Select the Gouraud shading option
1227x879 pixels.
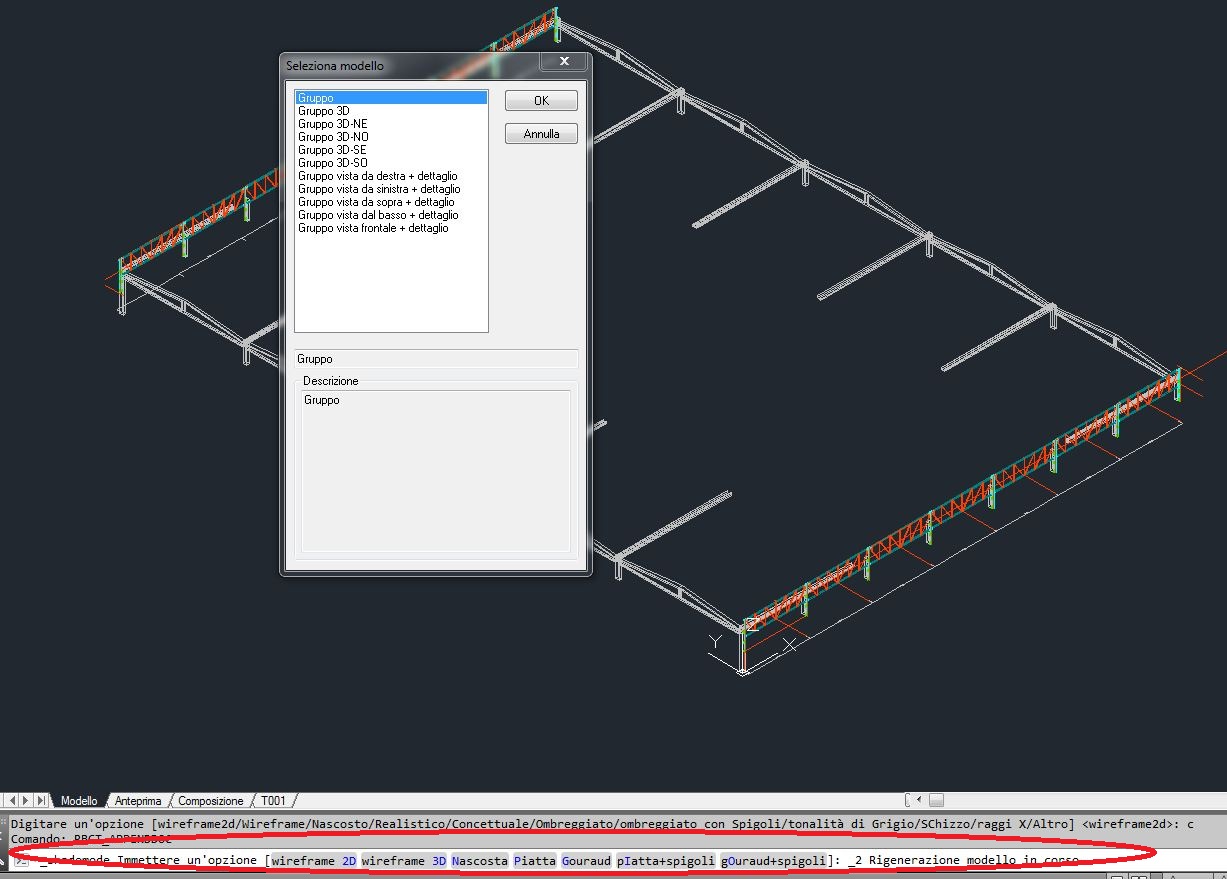[585, 861]
